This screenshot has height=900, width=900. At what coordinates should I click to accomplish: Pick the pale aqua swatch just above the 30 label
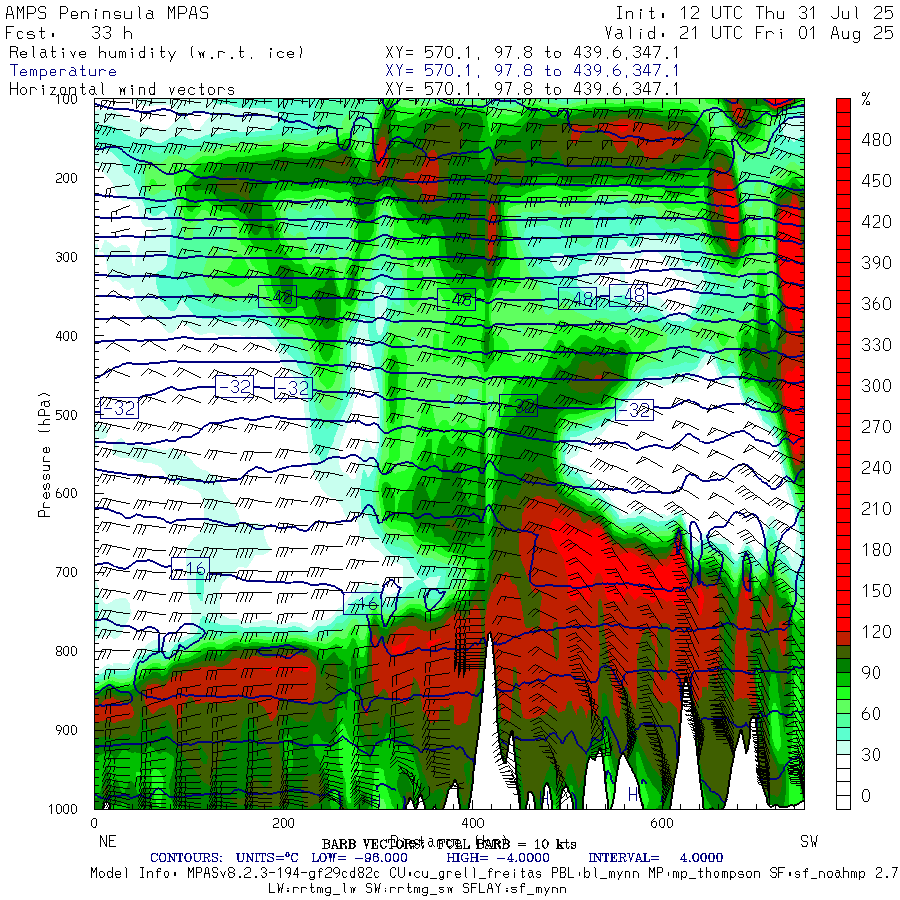click(x=843, y=747)
